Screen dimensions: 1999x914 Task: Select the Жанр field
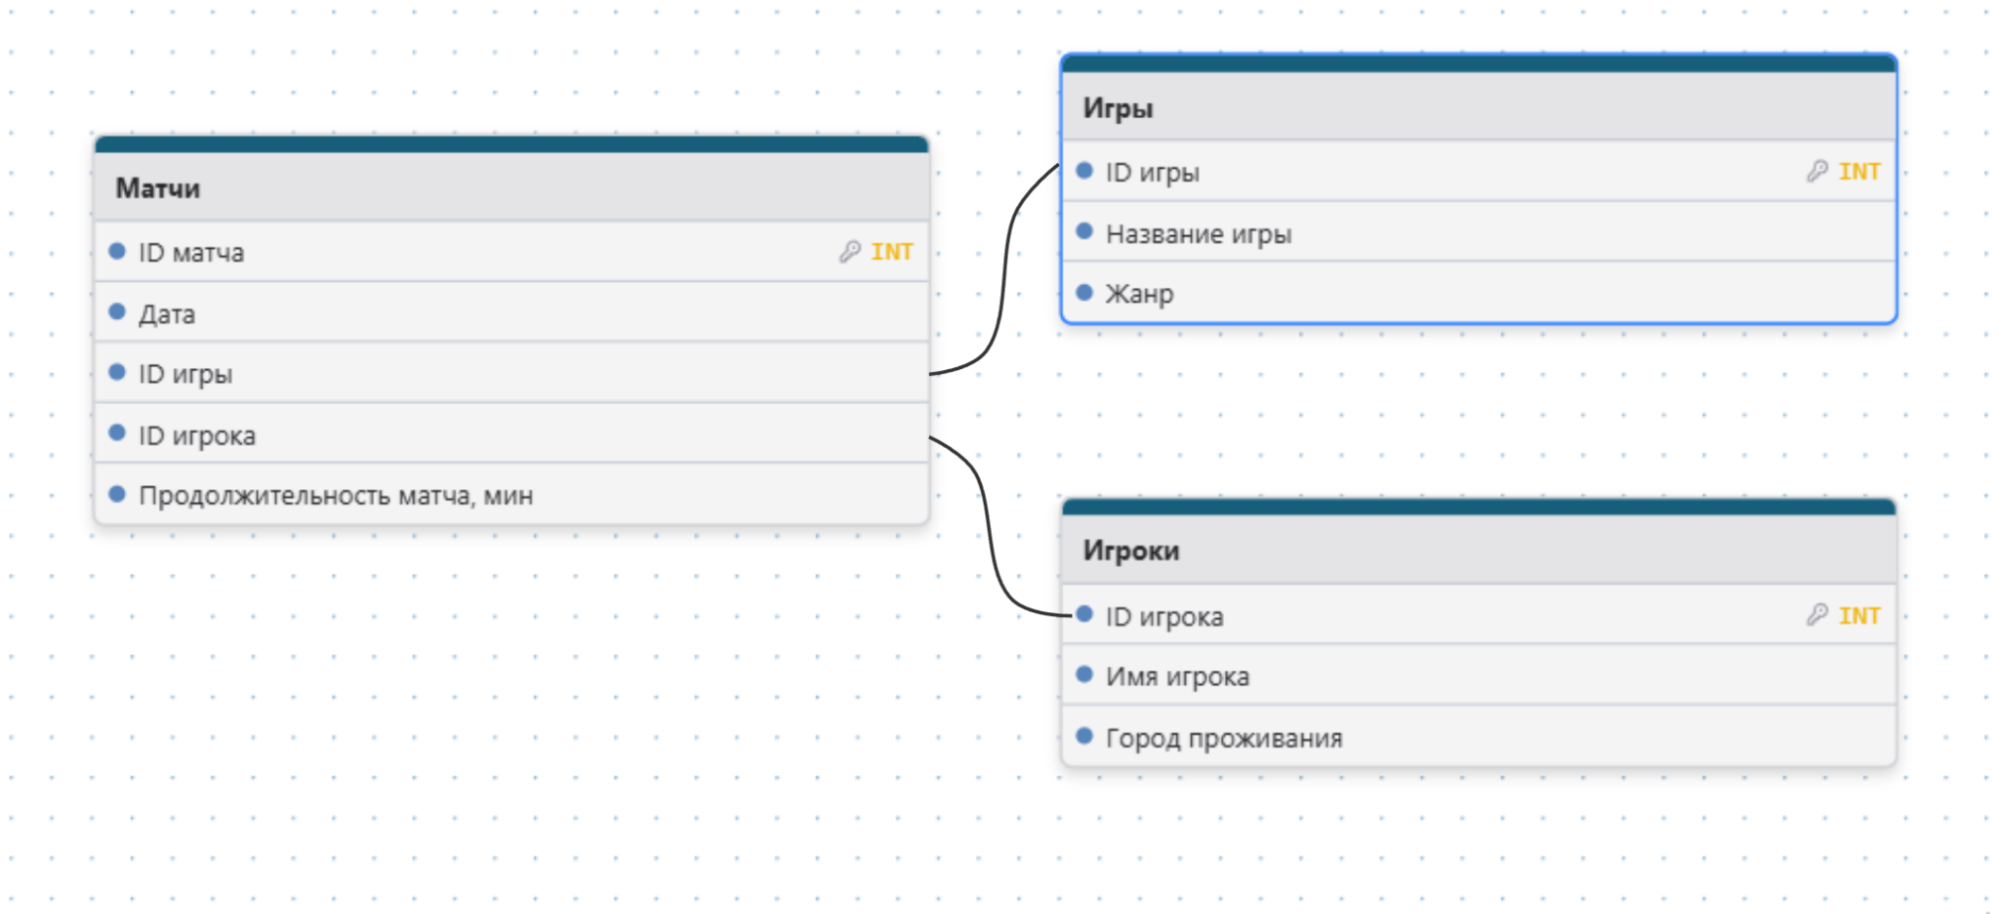click(1479, 293)
